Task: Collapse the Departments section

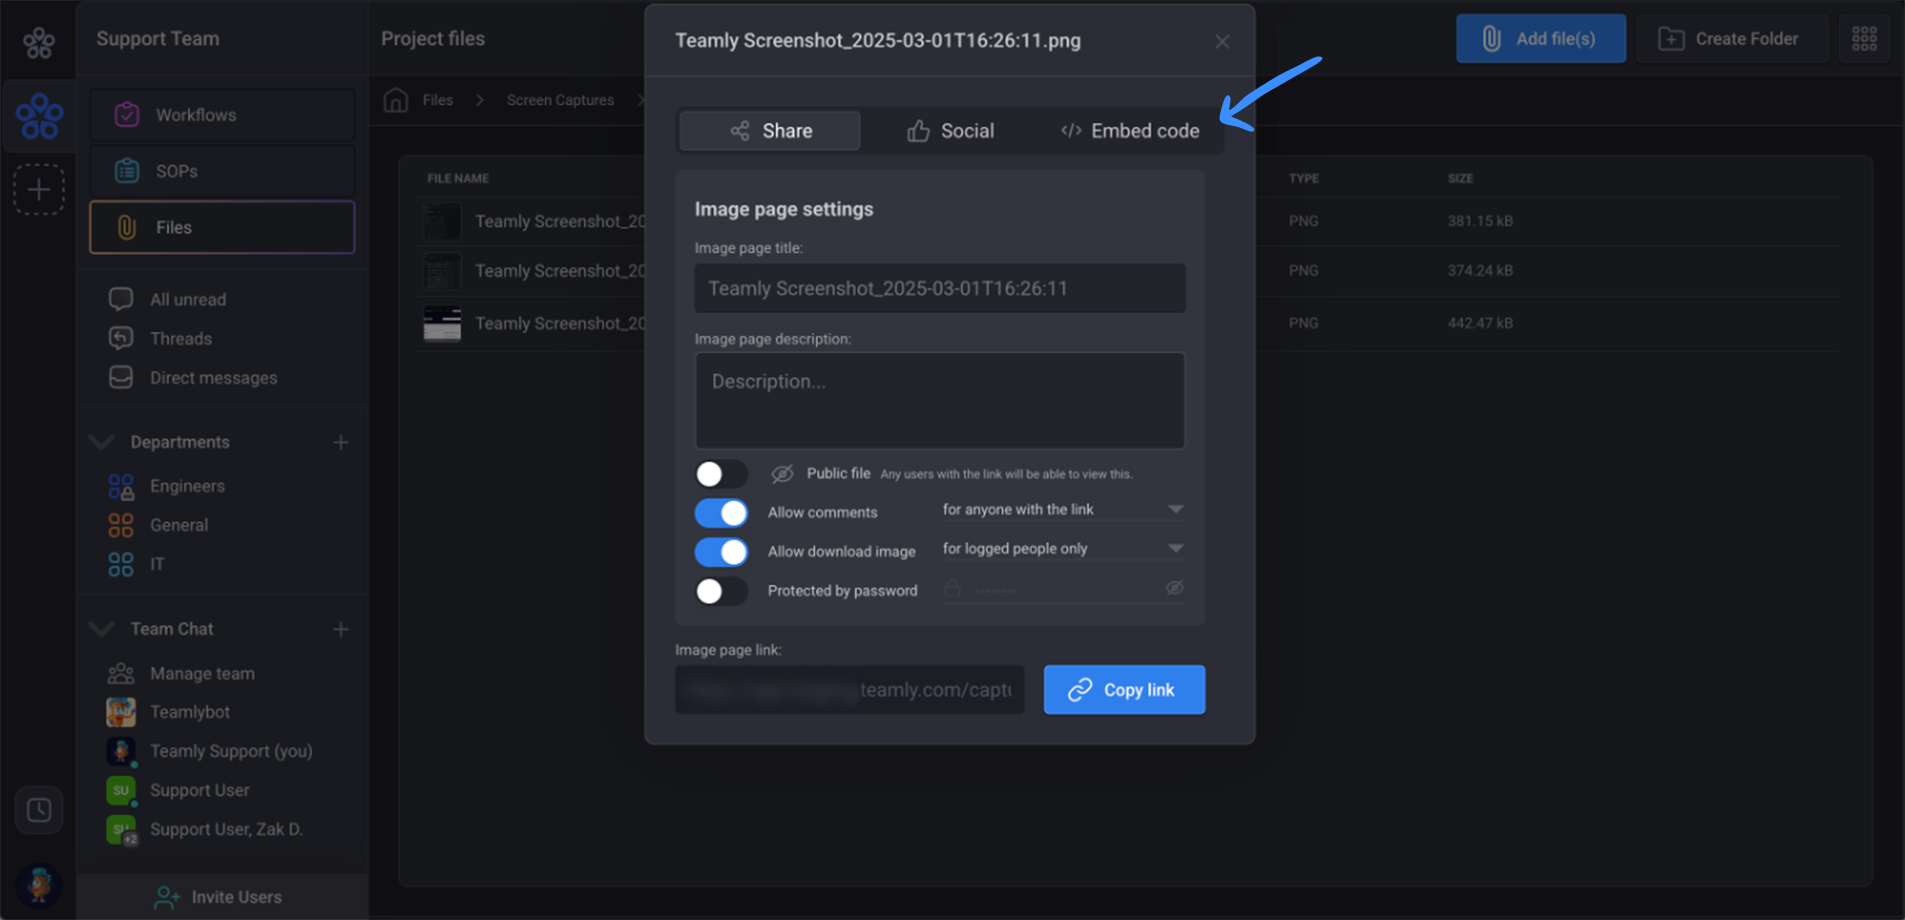Action: click(101, 442)
